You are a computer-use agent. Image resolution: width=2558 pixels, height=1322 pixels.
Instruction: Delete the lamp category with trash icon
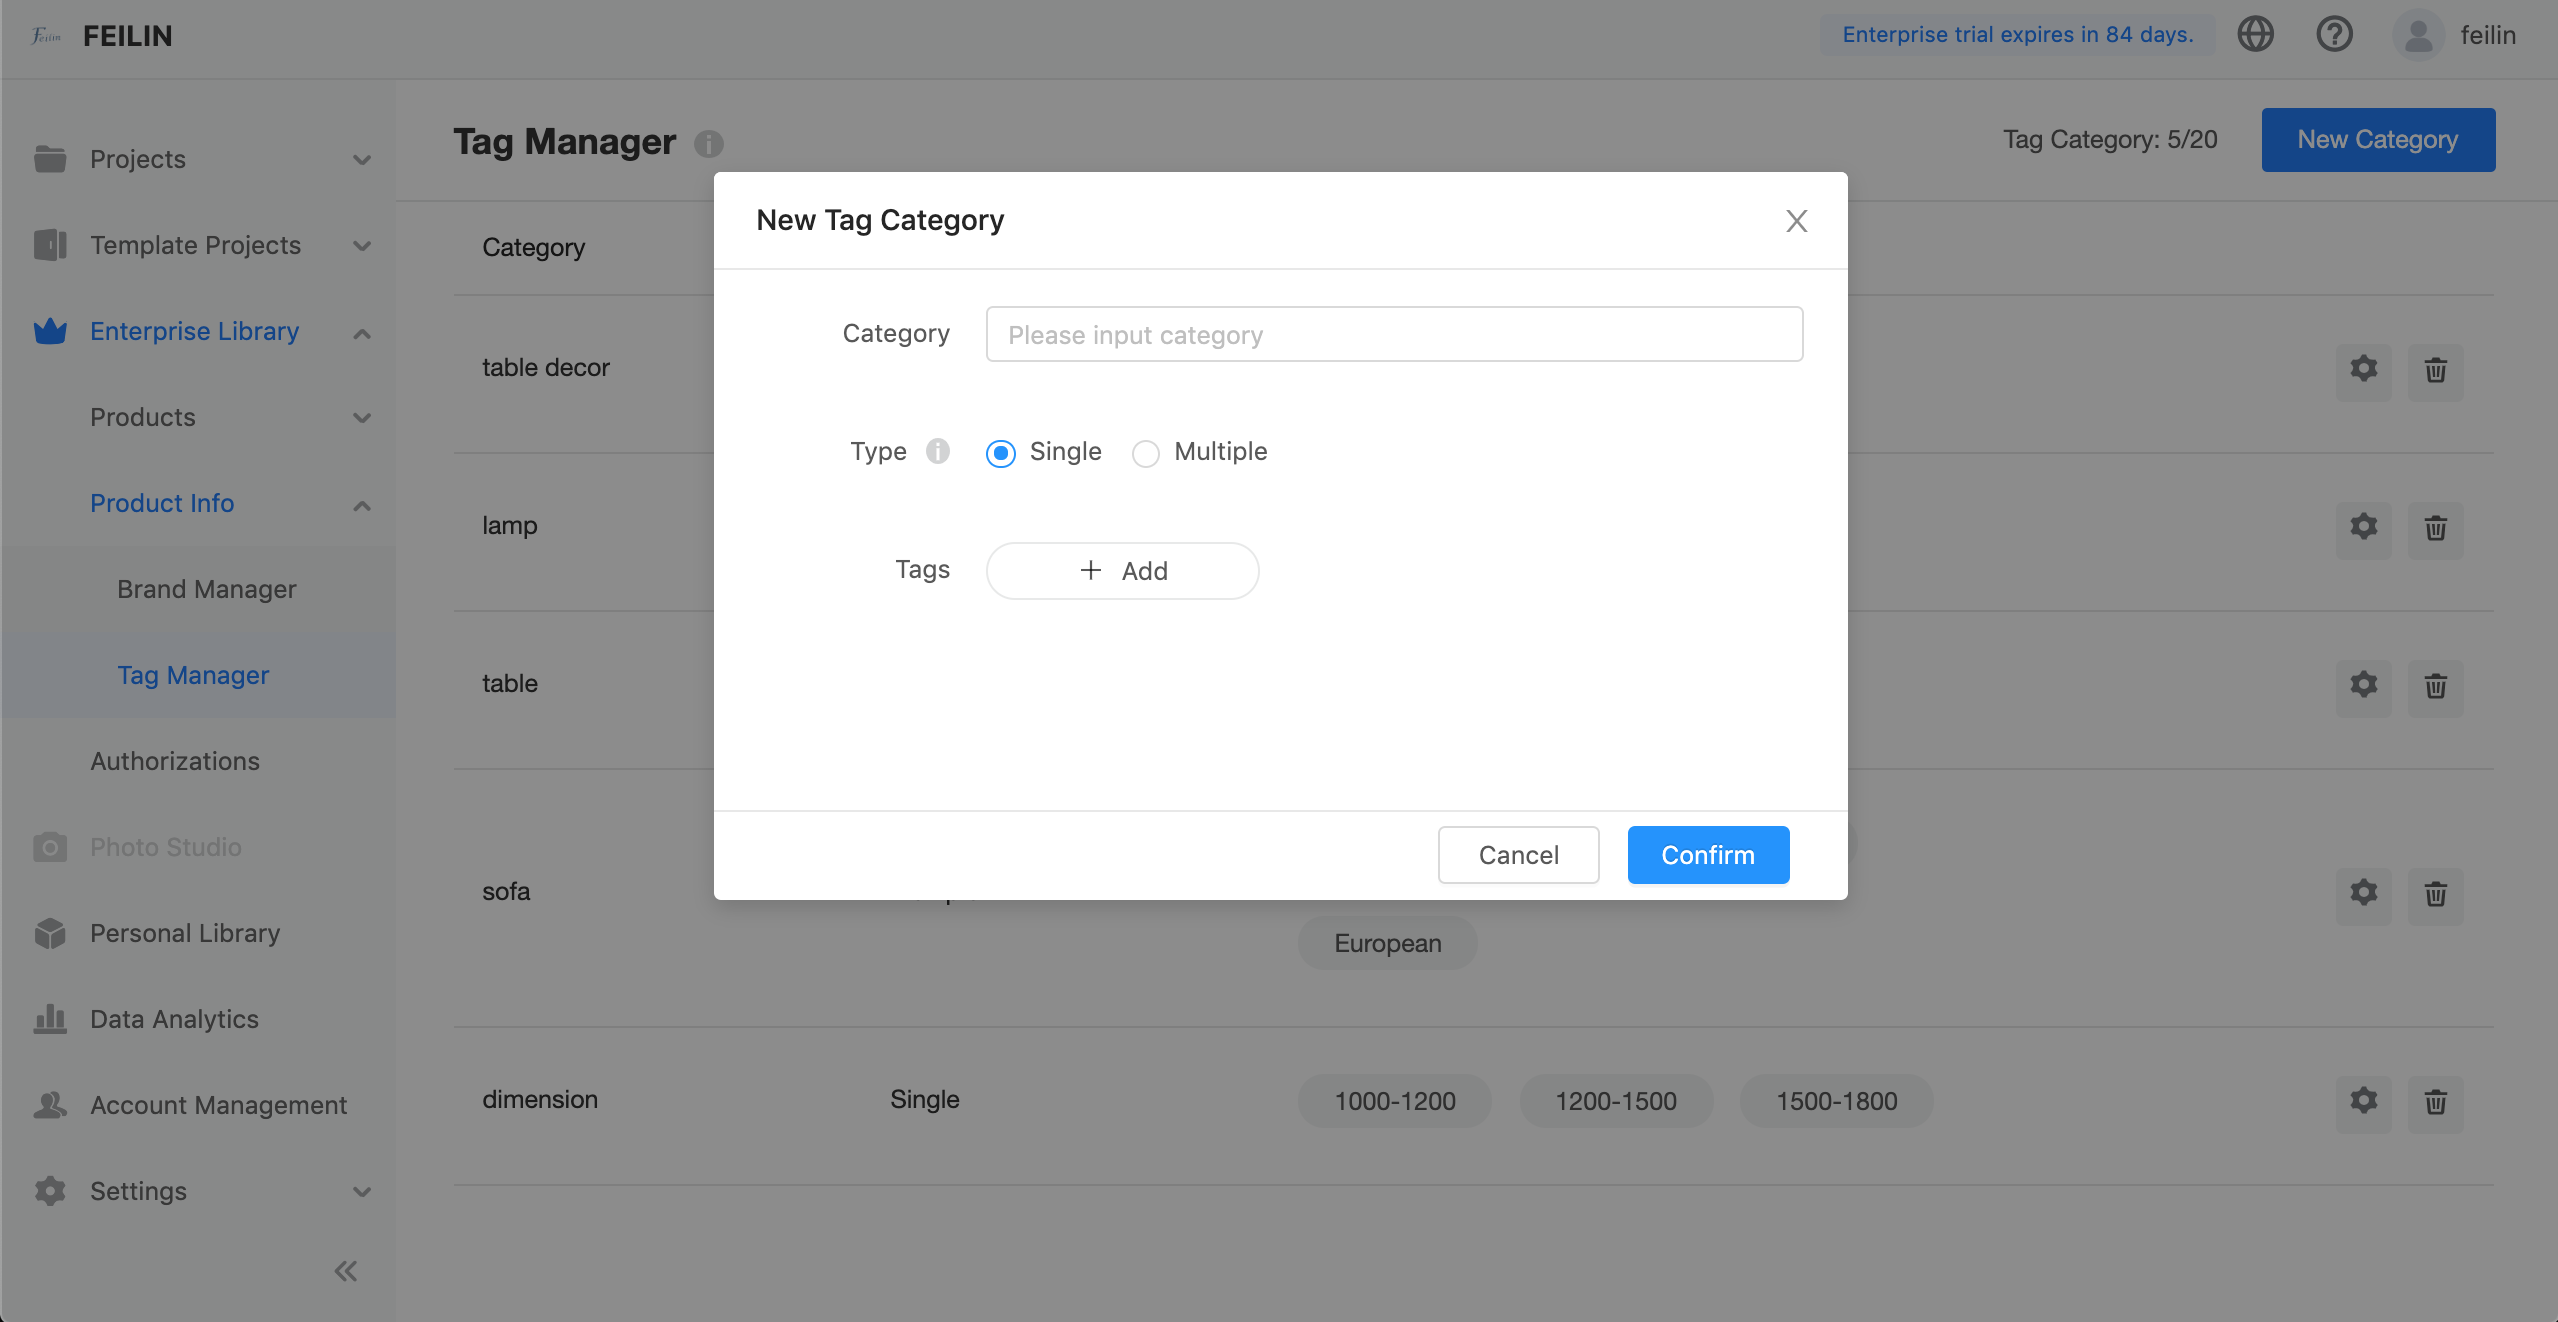click(2435, 527)
